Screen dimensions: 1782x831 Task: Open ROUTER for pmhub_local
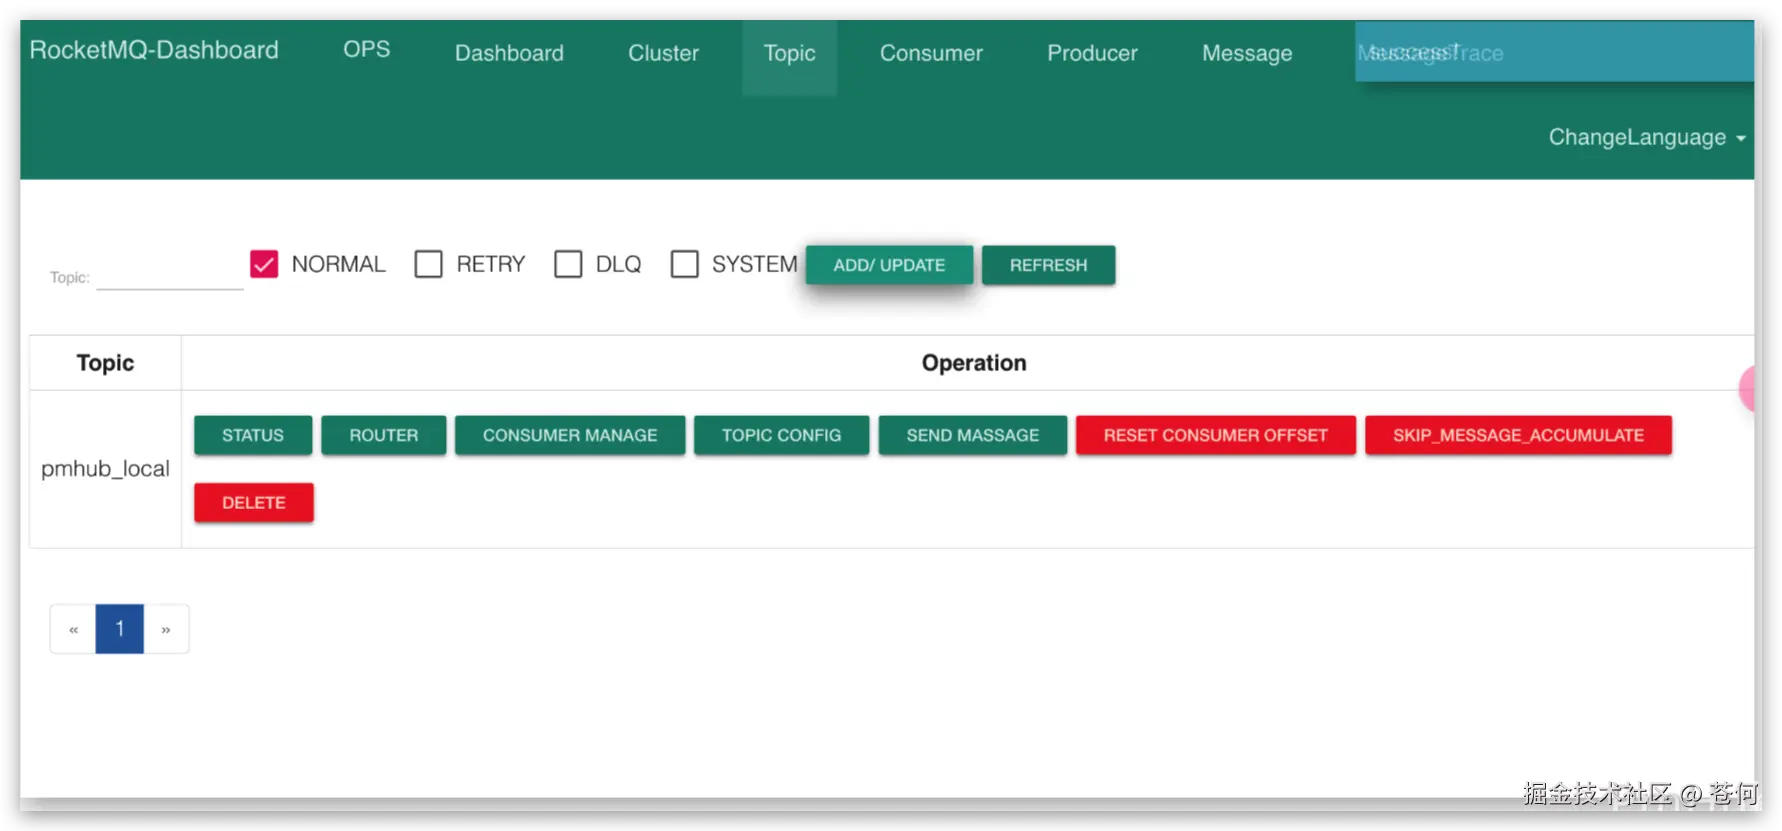pos(384,435)
